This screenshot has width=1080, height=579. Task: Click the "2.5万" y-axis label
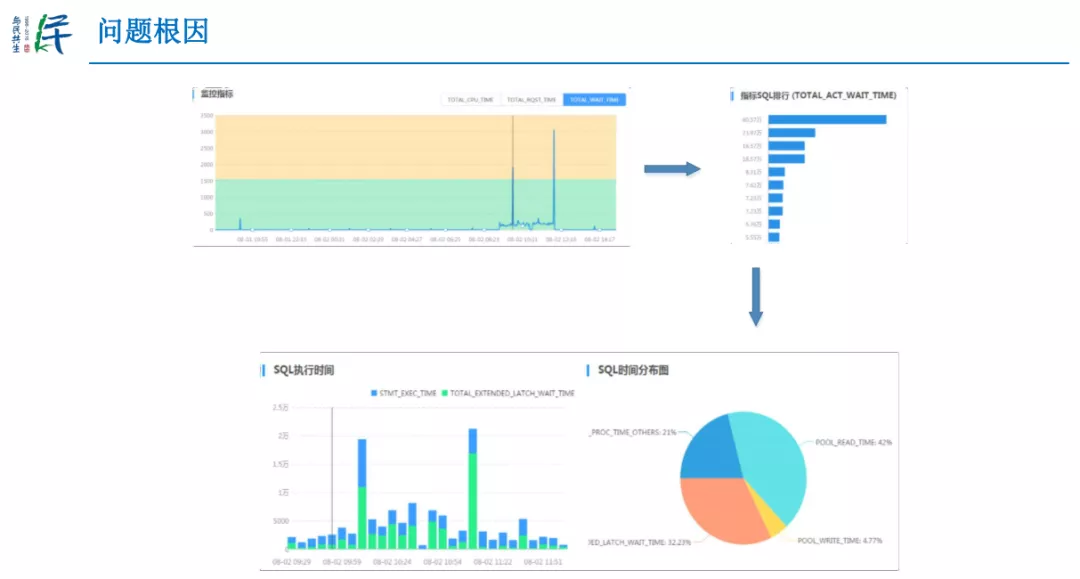(x=280, y=408)
